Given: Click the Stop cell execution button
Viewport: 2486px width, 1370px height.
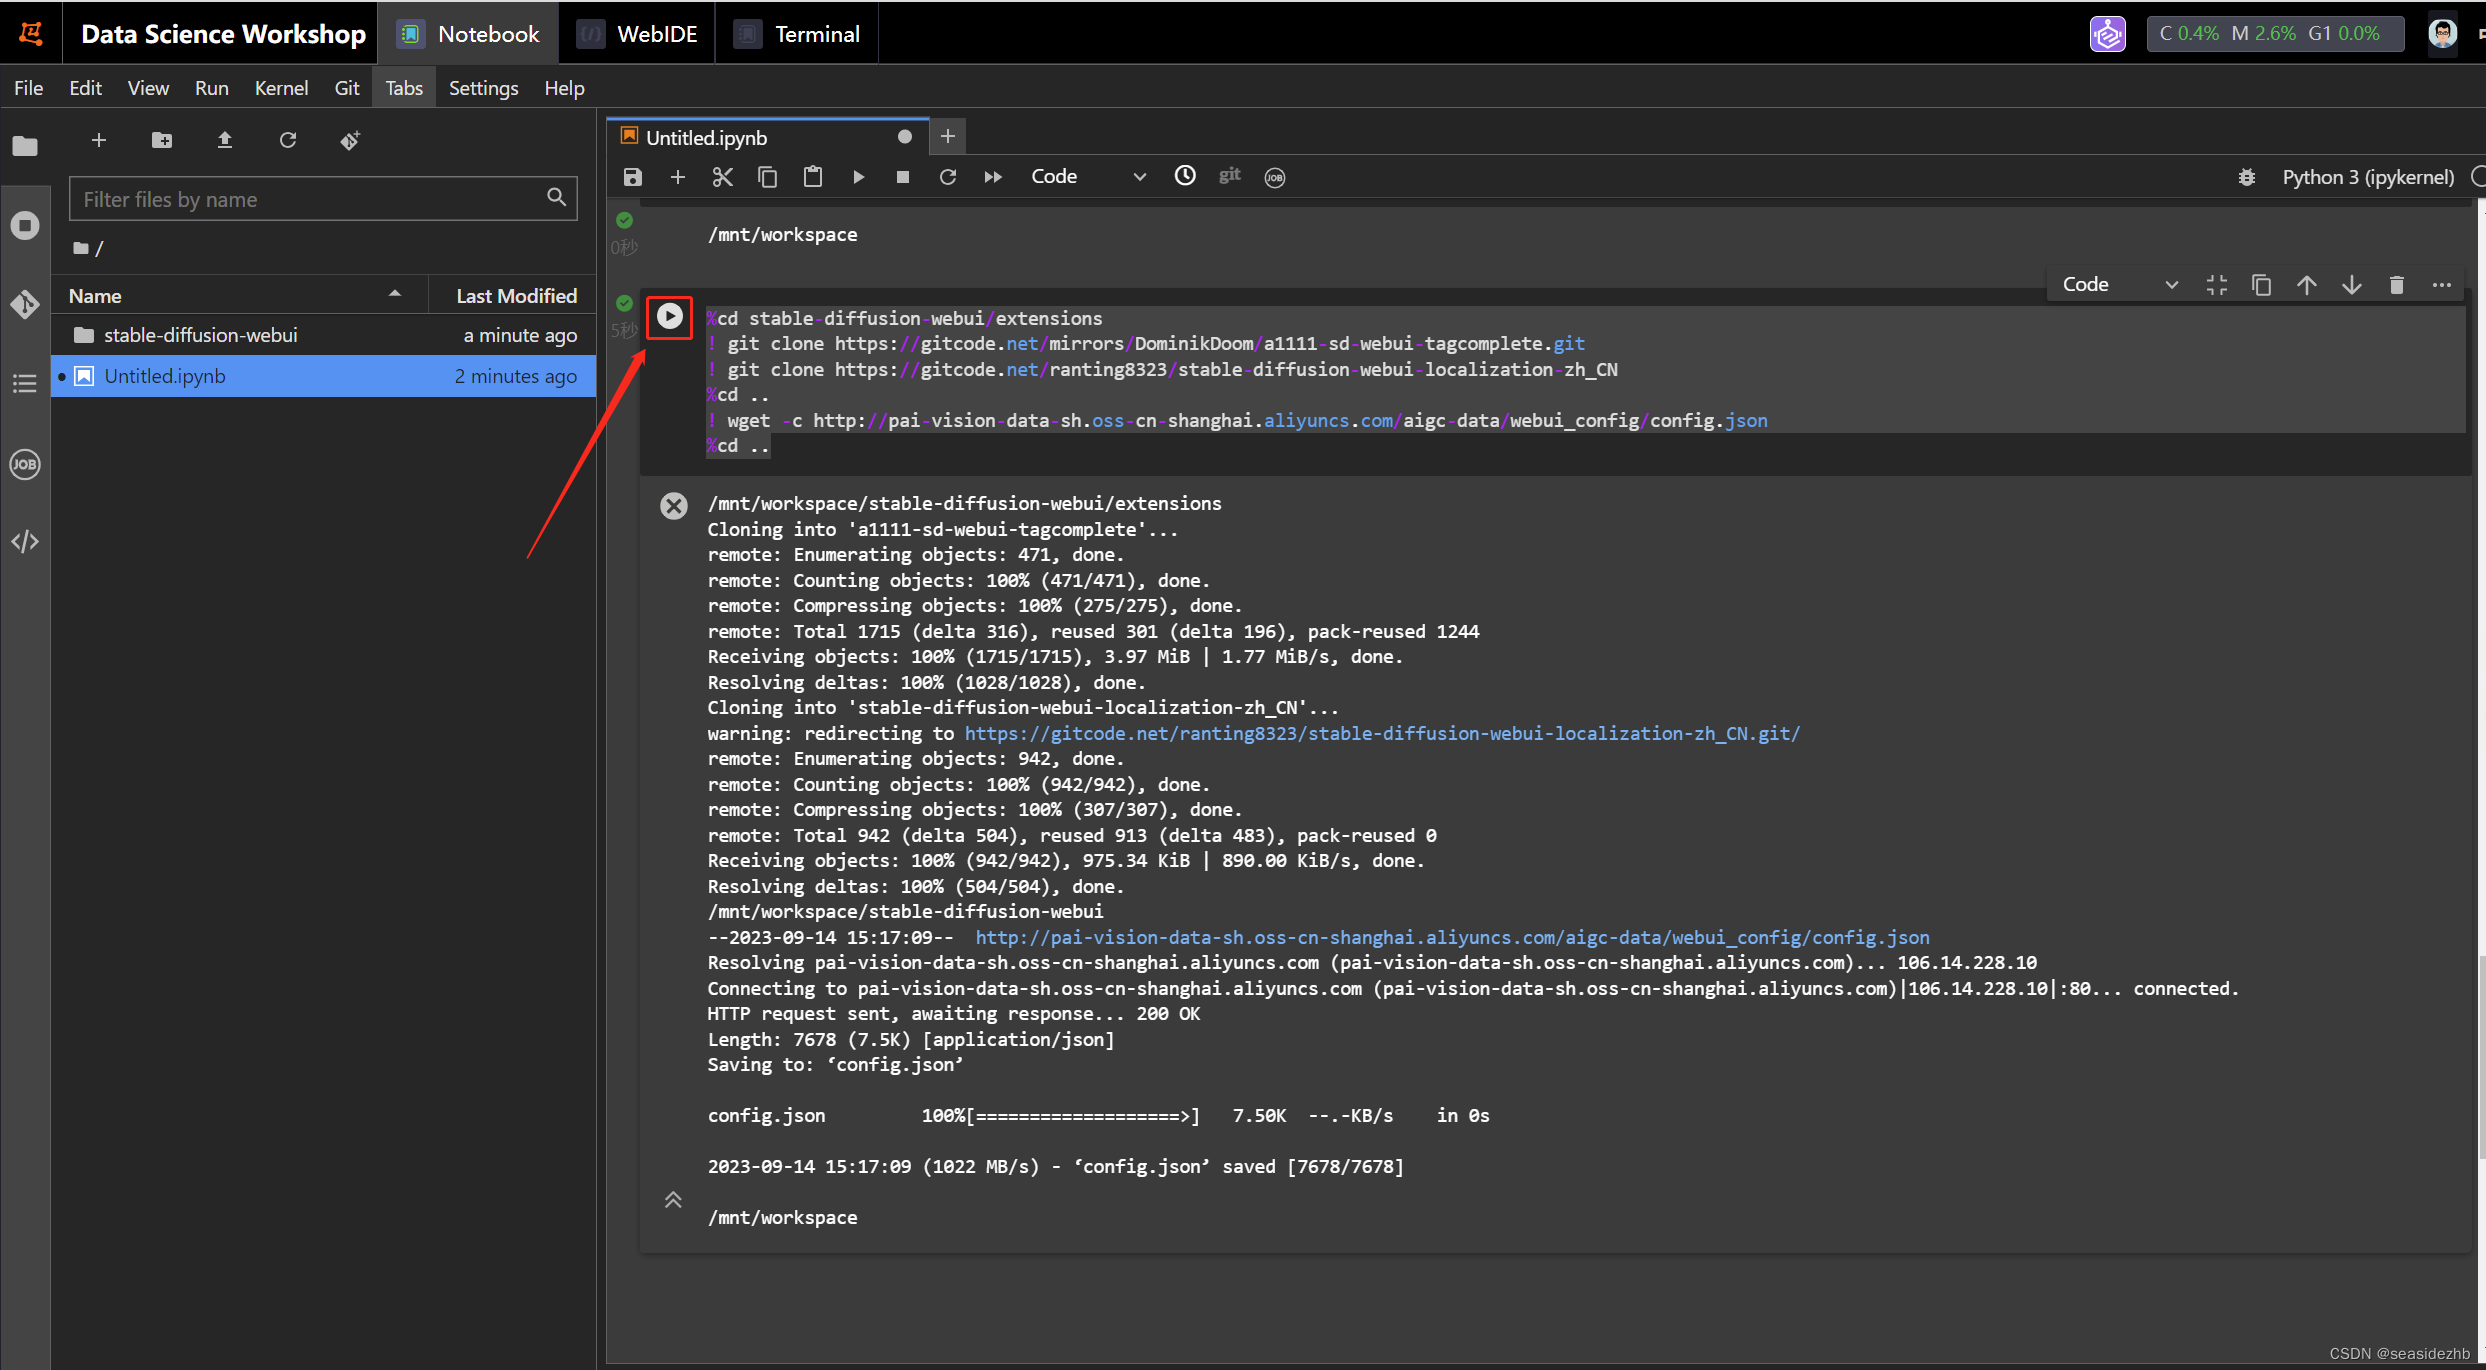Looking at the screenshot, I should [902, 175].
